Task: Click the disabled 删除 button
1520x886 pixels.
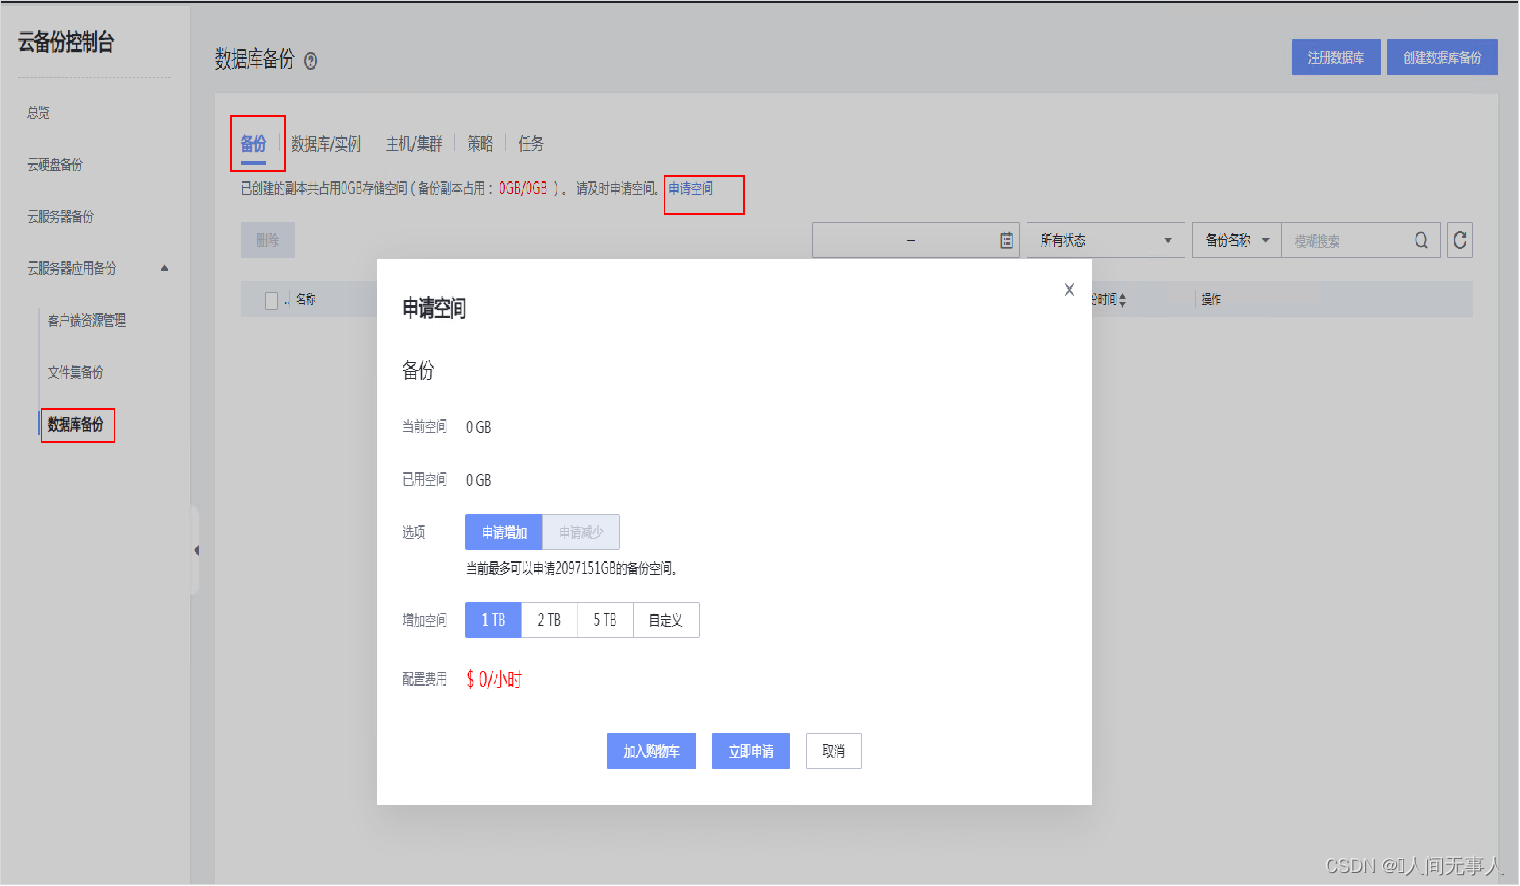Action: (x=268, y=240)
